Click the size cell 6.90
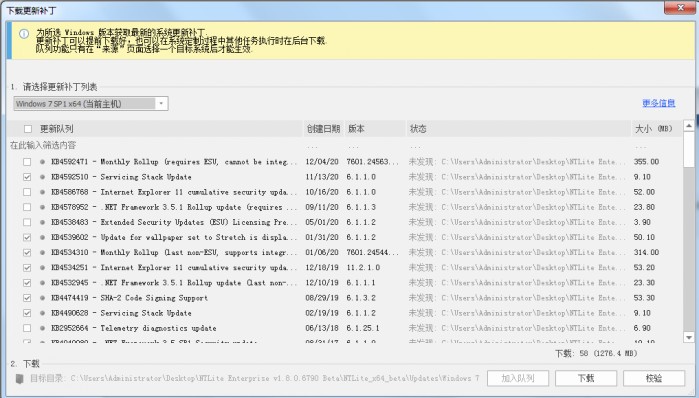Screen dimensions: 699x398 click(642, 328)
